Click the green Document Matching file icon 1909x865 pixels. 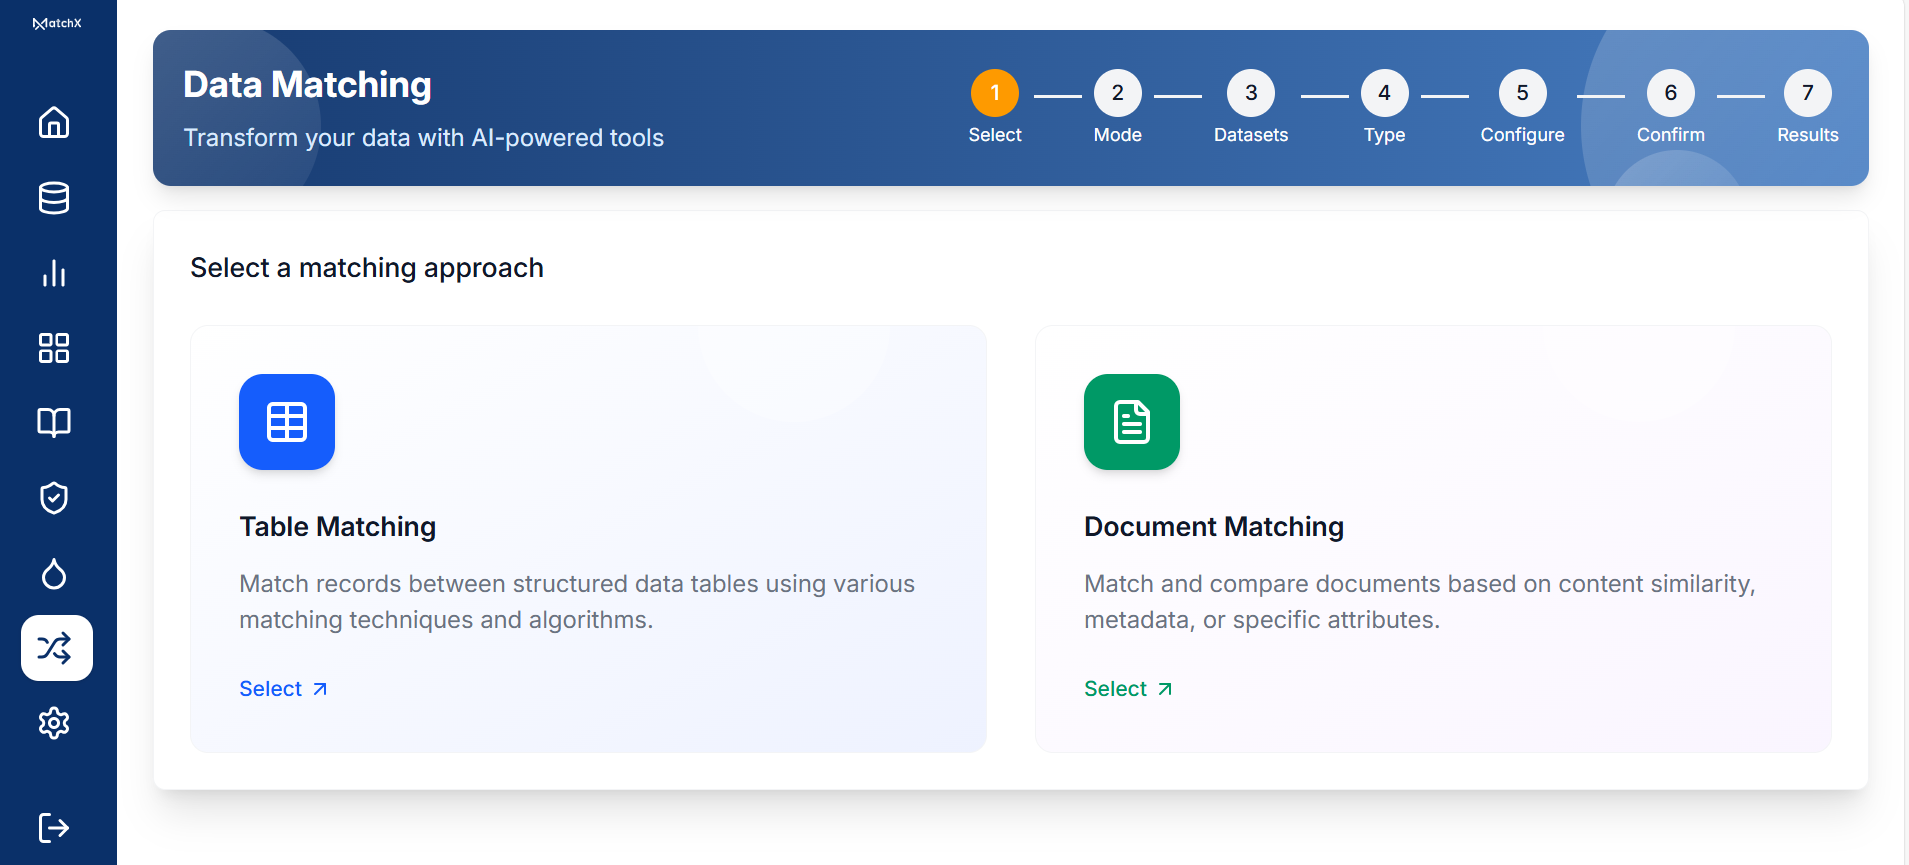(x=1132, y=422)
